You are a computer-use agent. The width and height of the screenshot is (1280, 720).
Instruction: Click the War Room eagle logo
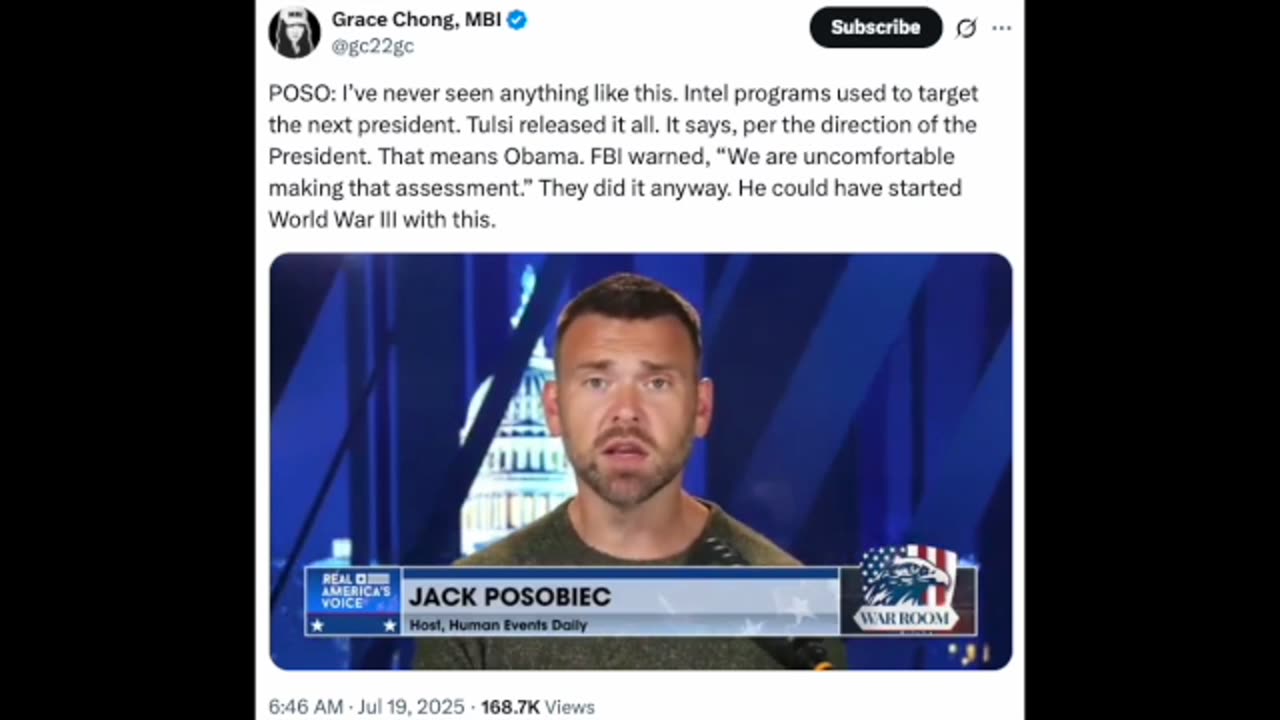coord(908,589)
